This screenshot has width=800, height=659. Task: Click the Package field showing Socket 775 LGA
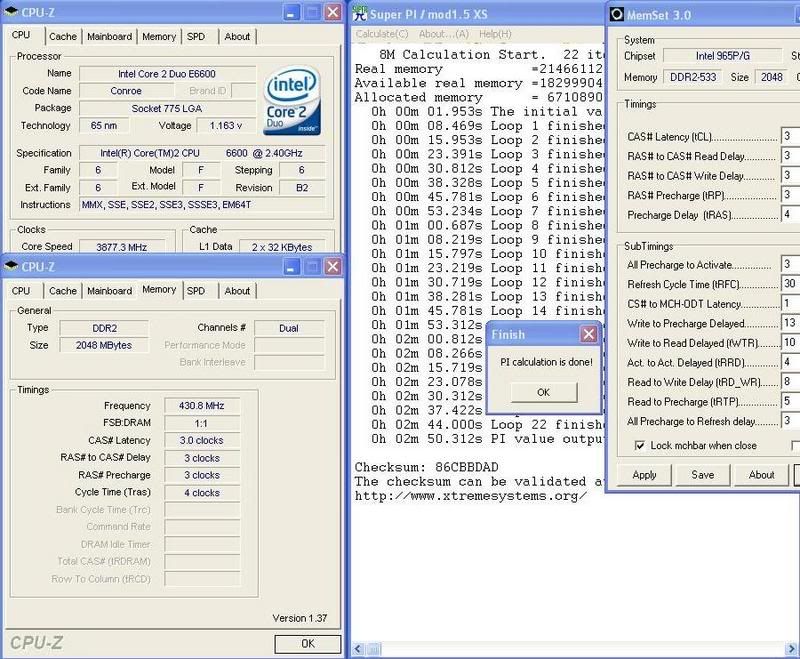pyautogui.click(x=167, y=109)
